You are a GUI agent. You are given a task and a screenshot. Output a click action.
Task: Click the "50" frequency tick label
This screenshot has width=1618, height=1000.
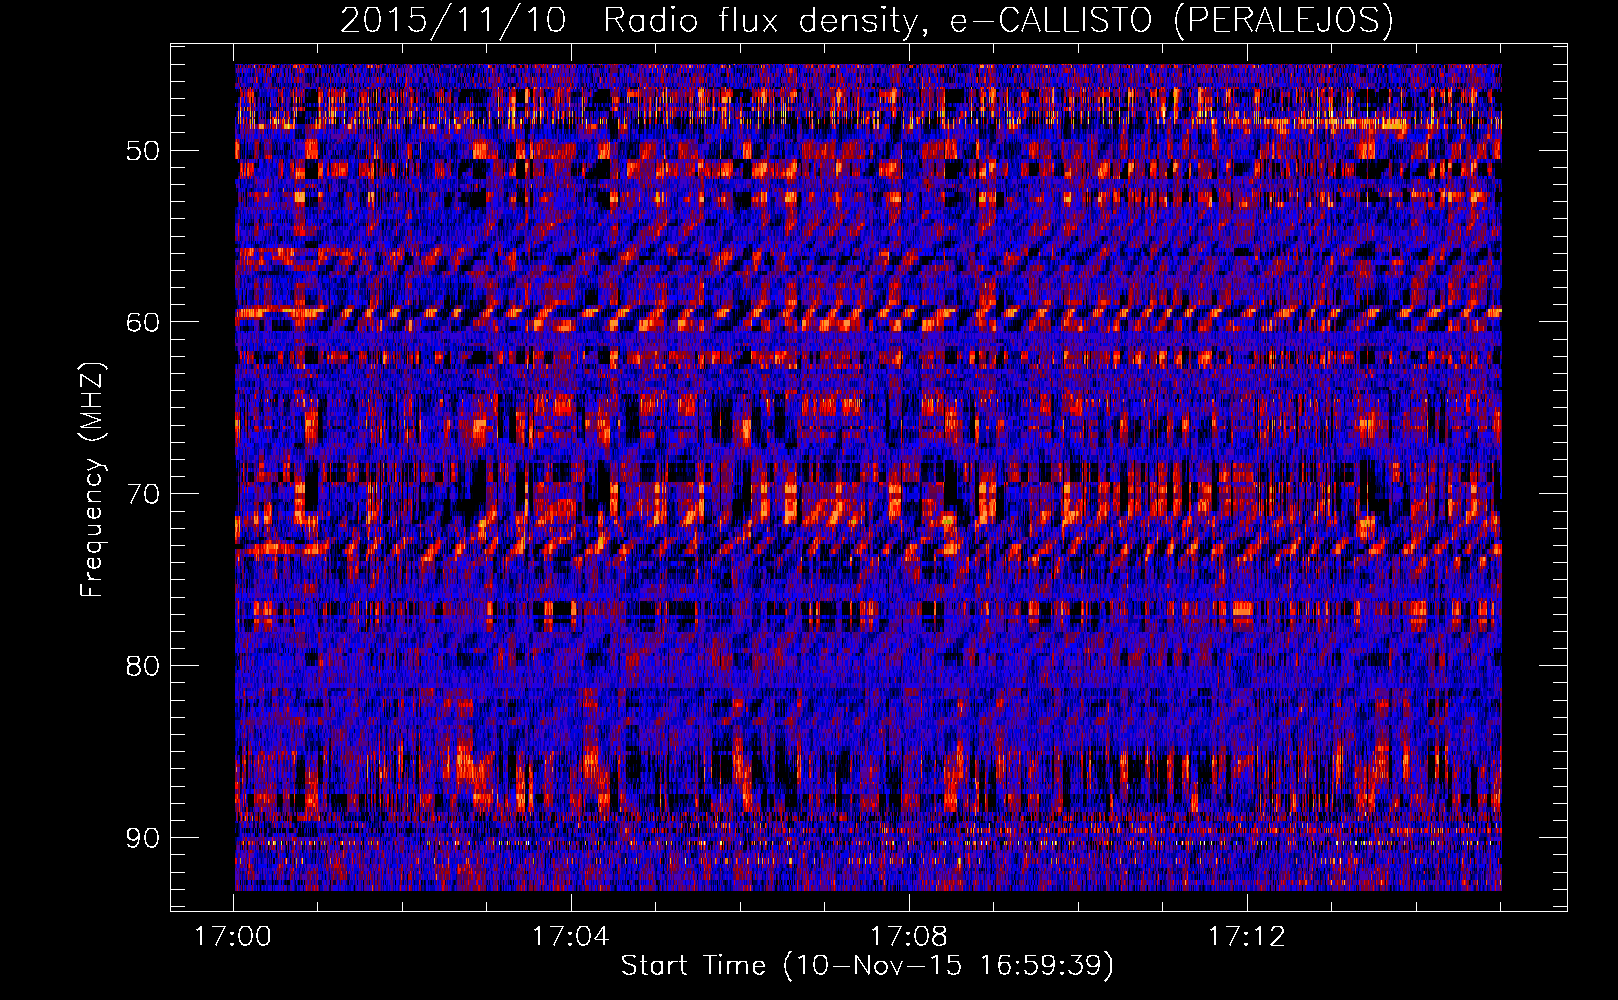click(143, 151)
